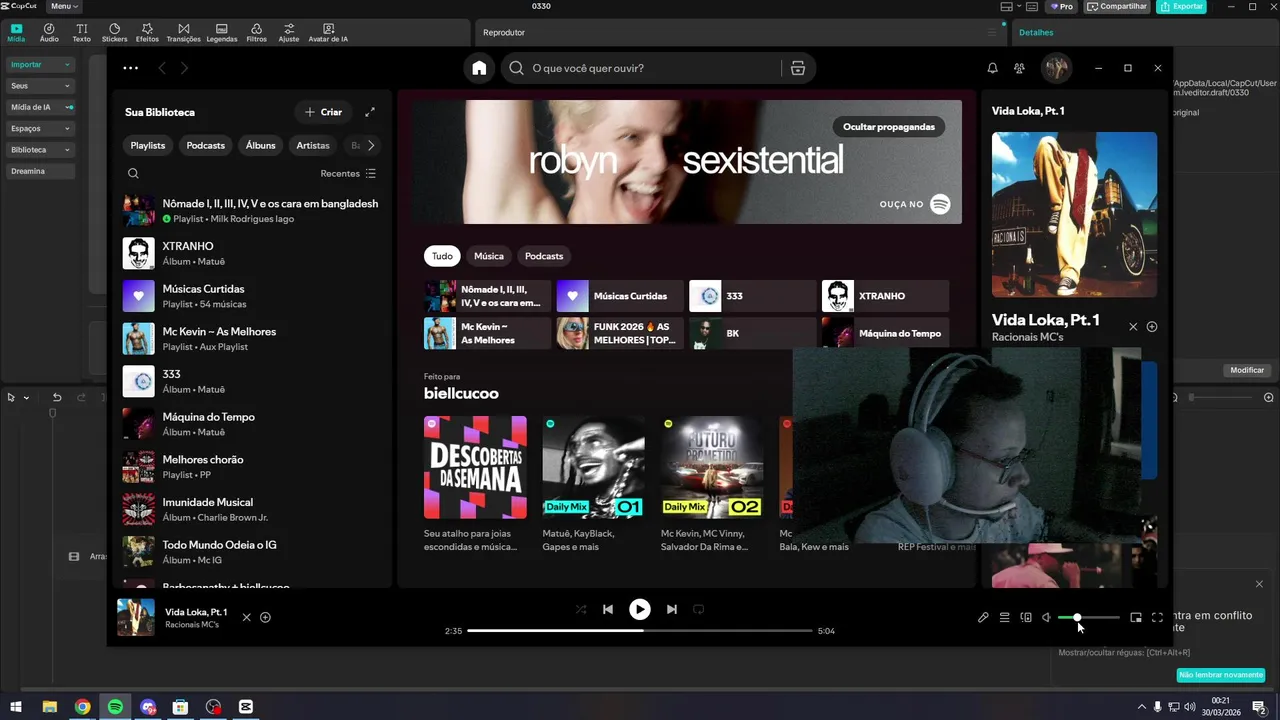Select the Música filter chip
The height and width of the screenshot is (720, 1280).
click(488, 256)
